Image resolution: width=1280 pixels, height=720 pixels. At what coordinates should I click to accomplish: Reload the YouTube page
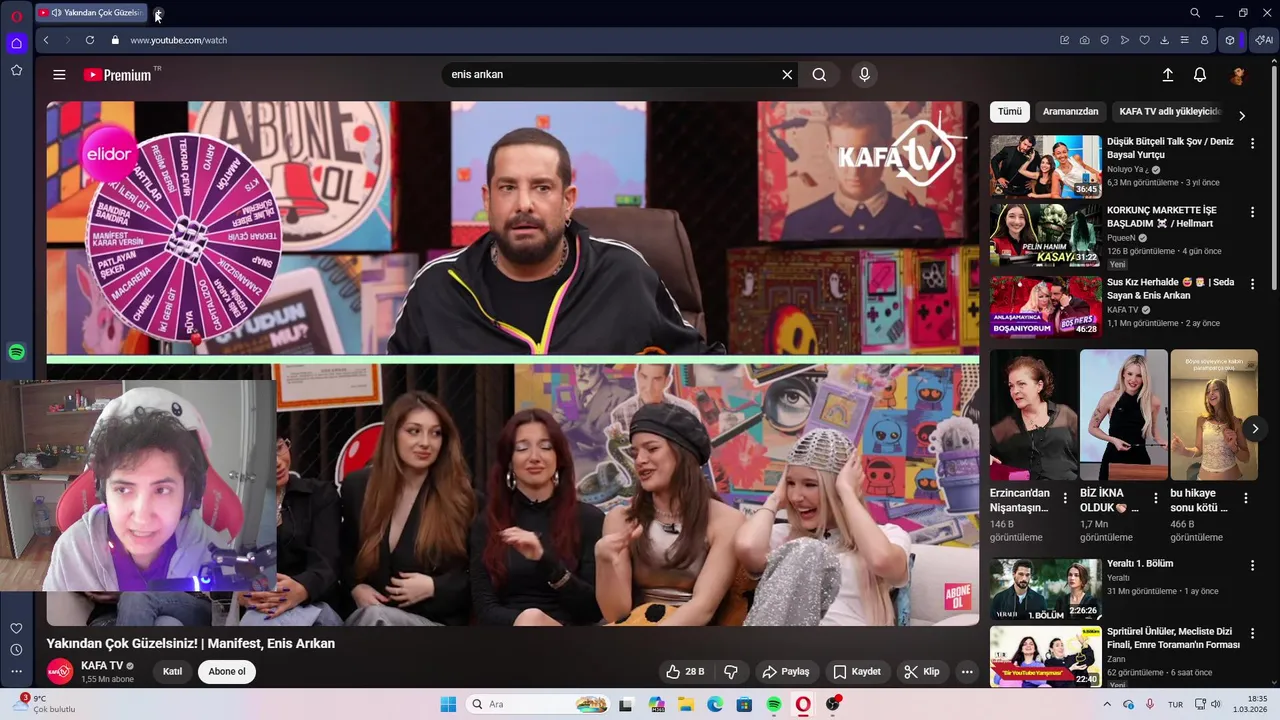[x=90, y=40]
